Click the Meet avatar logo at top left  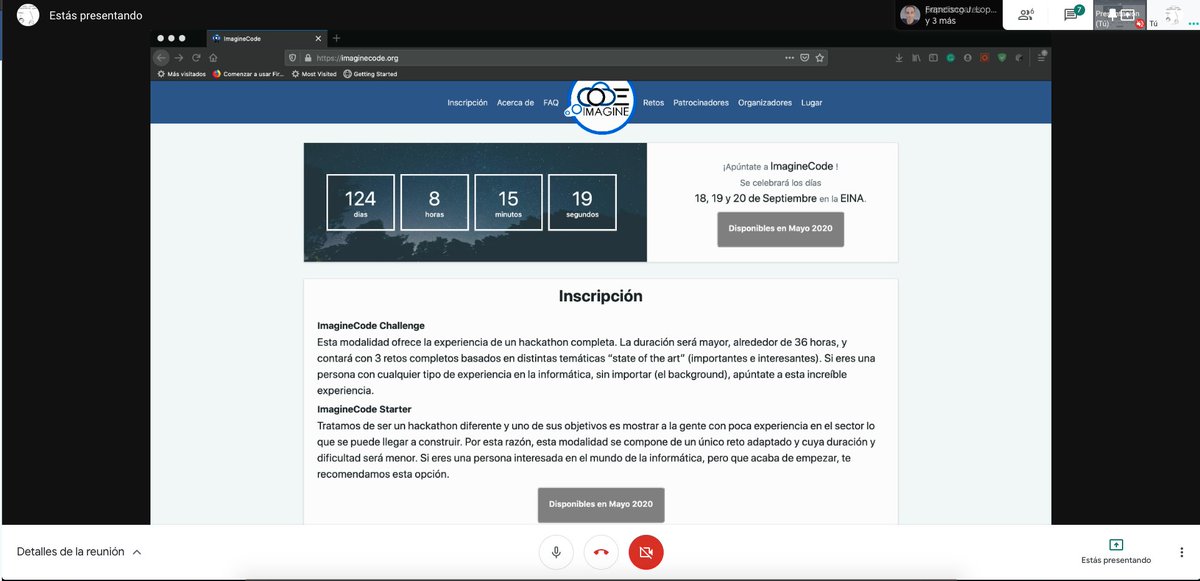tap(29, 15)
